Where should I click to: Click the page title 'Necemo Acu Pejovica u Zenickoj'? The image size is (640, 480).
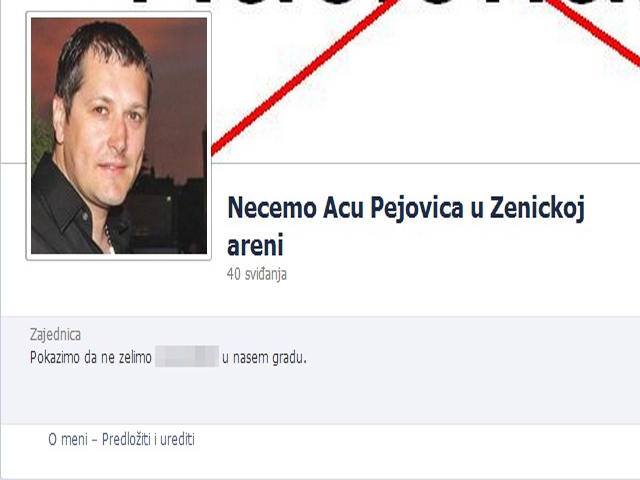click(x=406, y=208)
